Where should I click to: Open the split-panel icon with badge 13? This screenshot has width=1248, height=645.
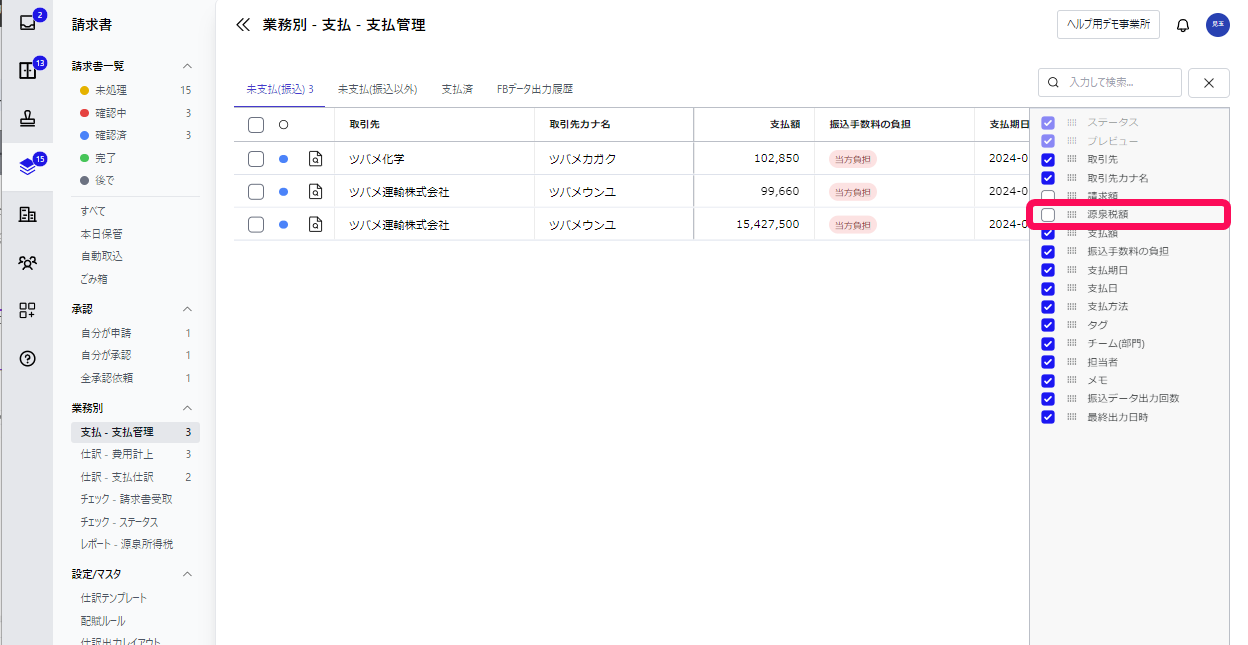[28, 70]
